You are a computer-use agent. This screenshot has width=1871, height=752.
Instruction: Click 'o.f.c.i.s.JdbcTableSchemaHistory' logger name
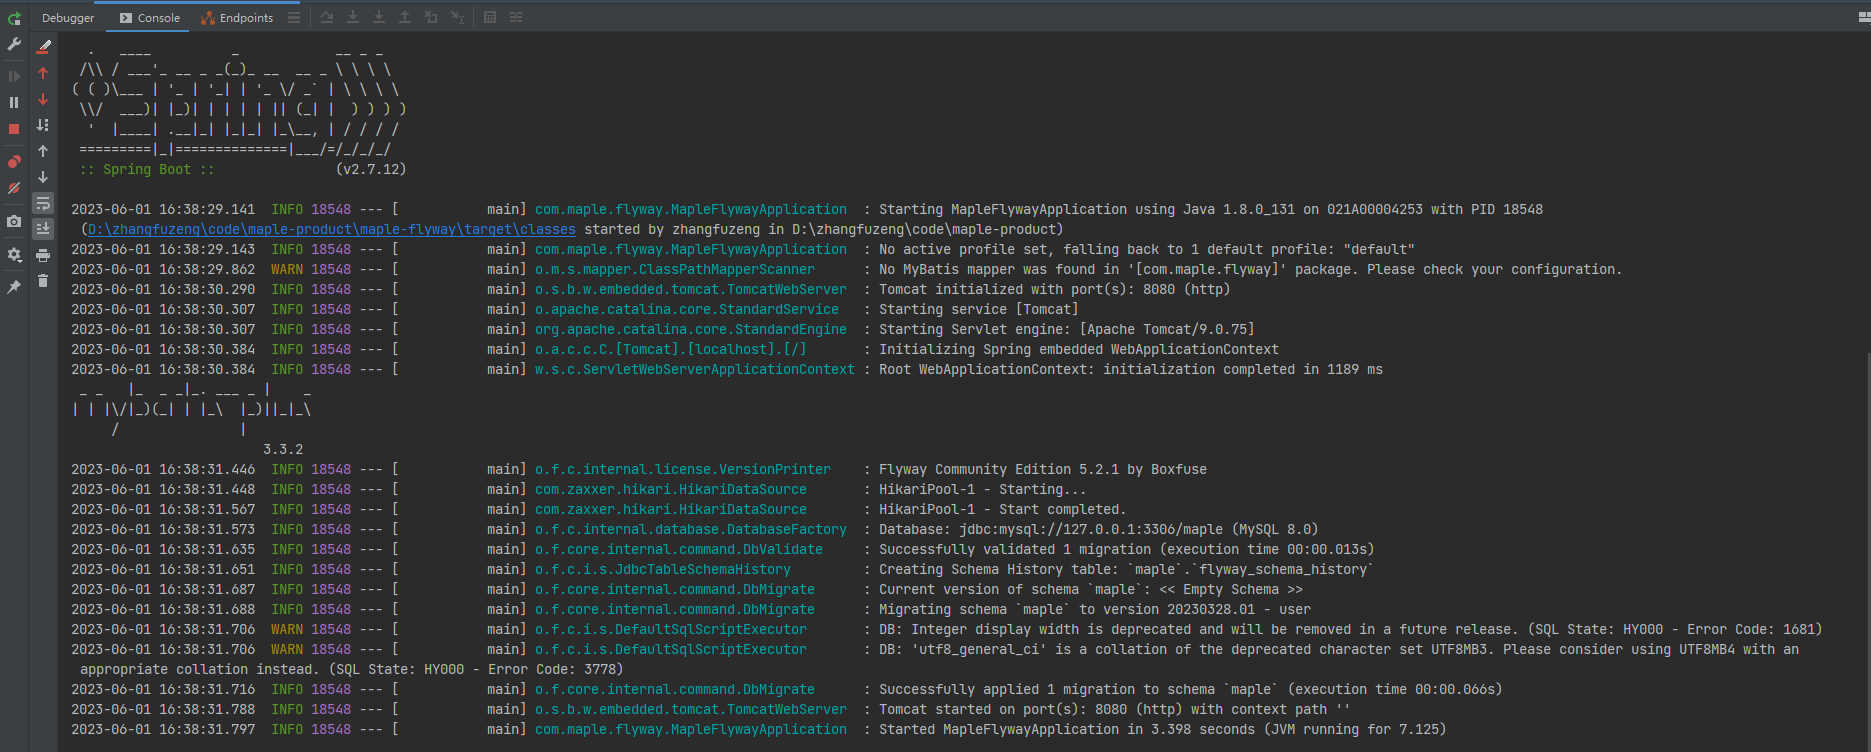coord(663,569)
